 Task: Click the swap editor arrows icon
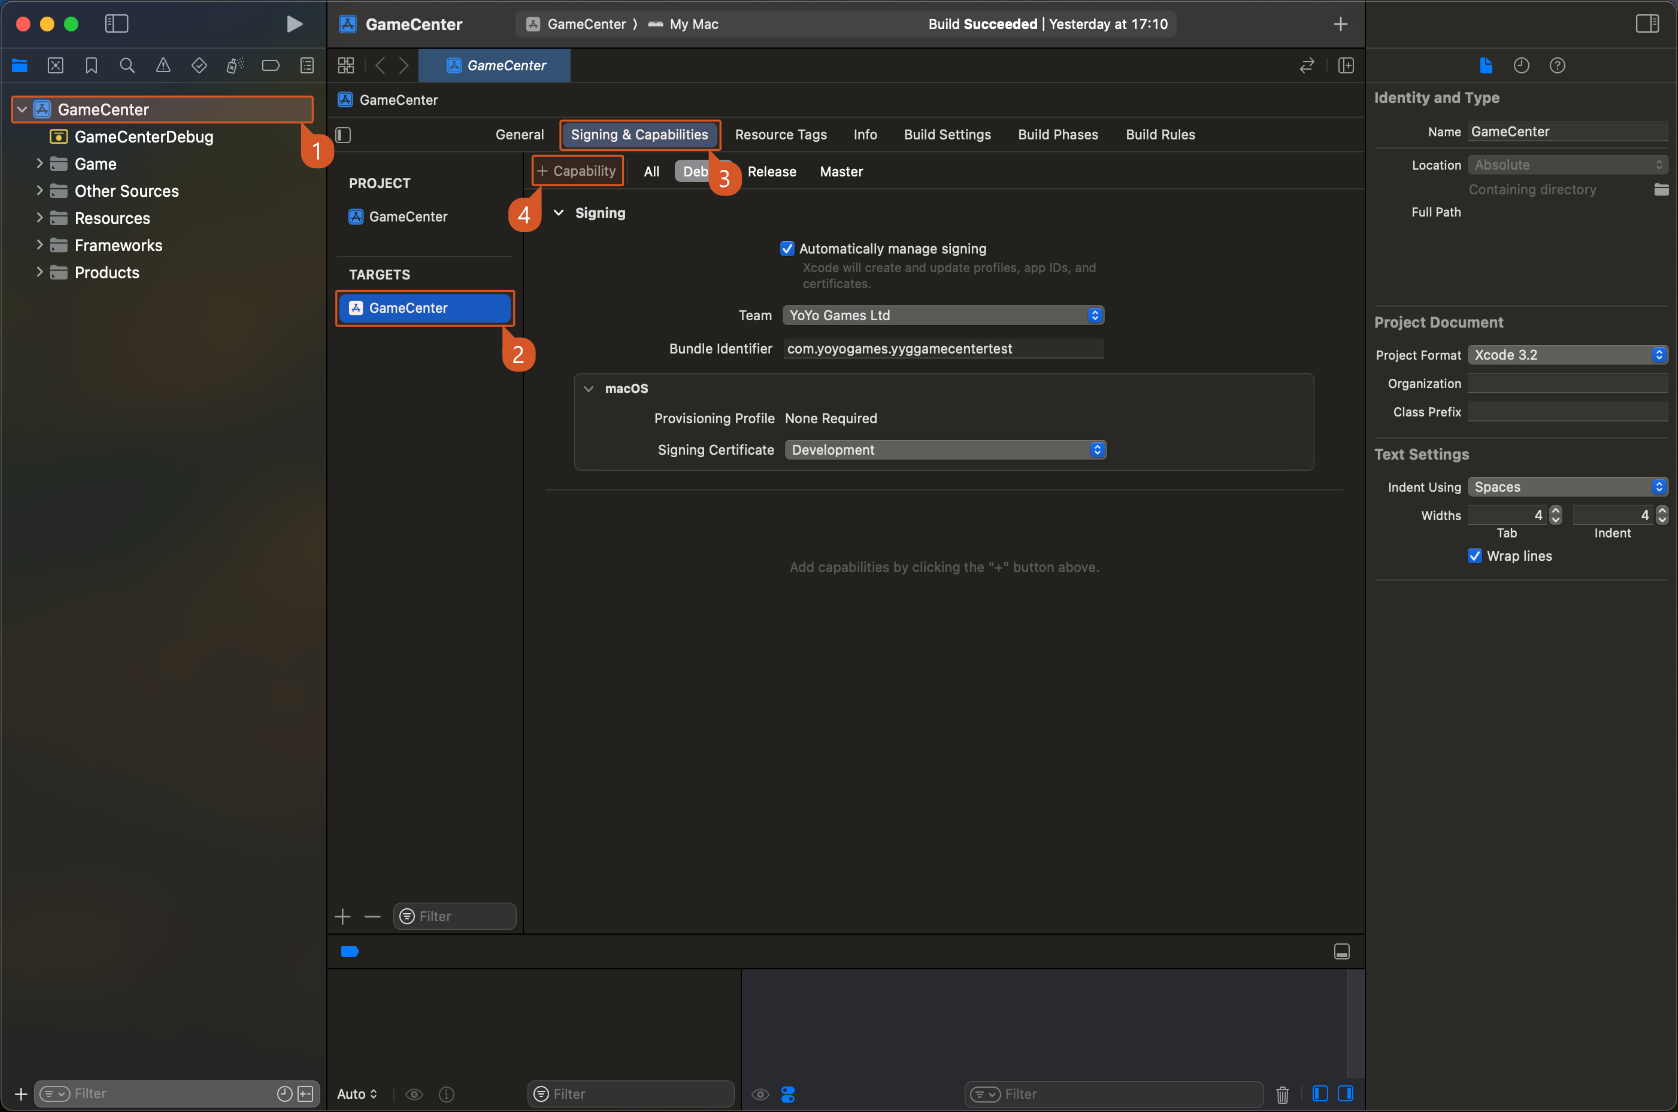tap(1307, 66)
